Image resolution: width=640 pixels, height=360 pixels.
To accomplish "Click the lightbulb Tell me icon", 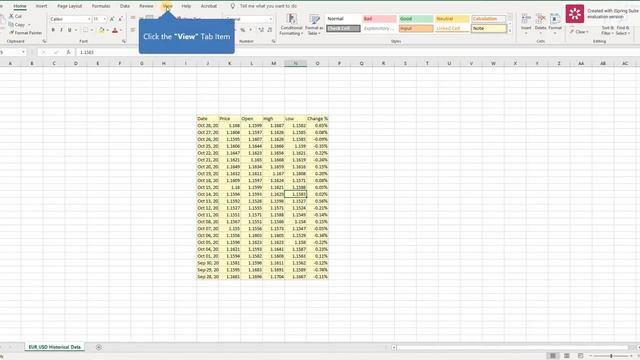I will click(x=233, y=6).
